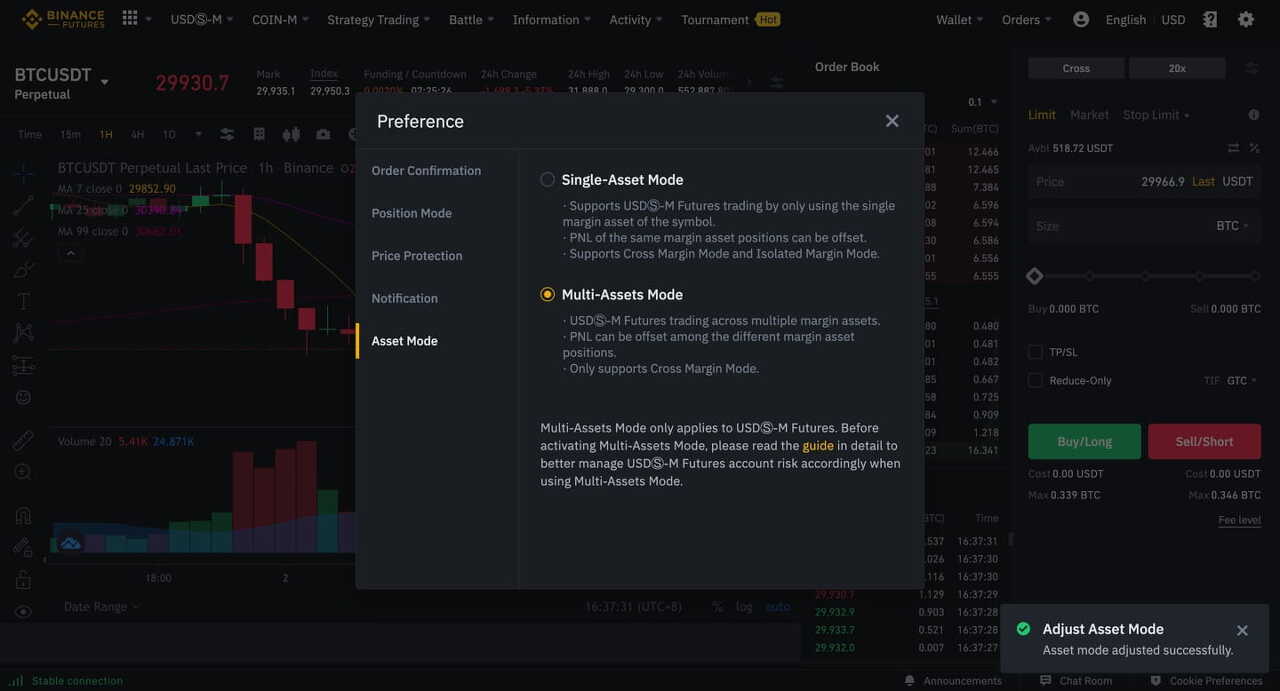Collapse the chart indicator legend chevron
The height and width of the screenshot is (691, 1280).
click(70, 253)
